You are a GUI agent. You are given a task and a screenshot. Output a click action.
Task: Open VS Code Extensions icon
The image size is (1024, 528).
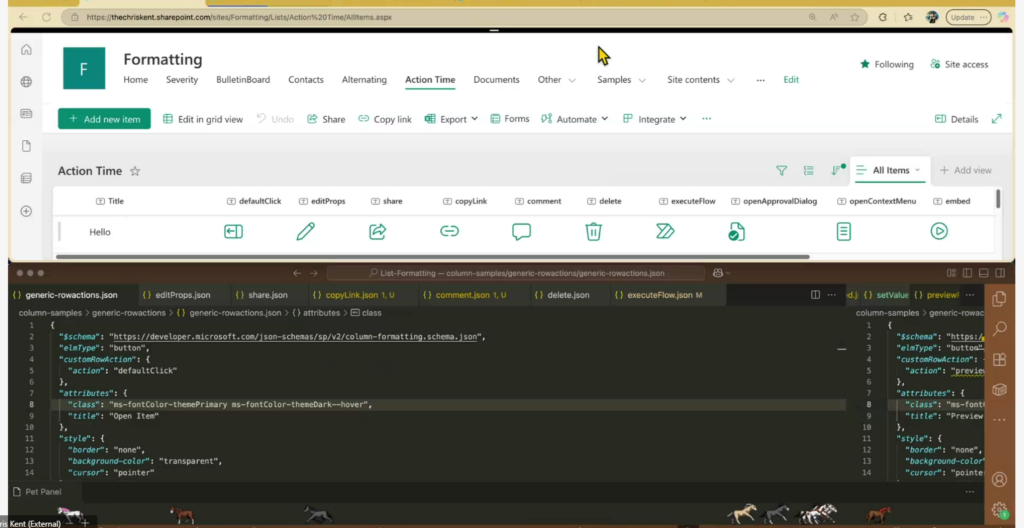999,359
